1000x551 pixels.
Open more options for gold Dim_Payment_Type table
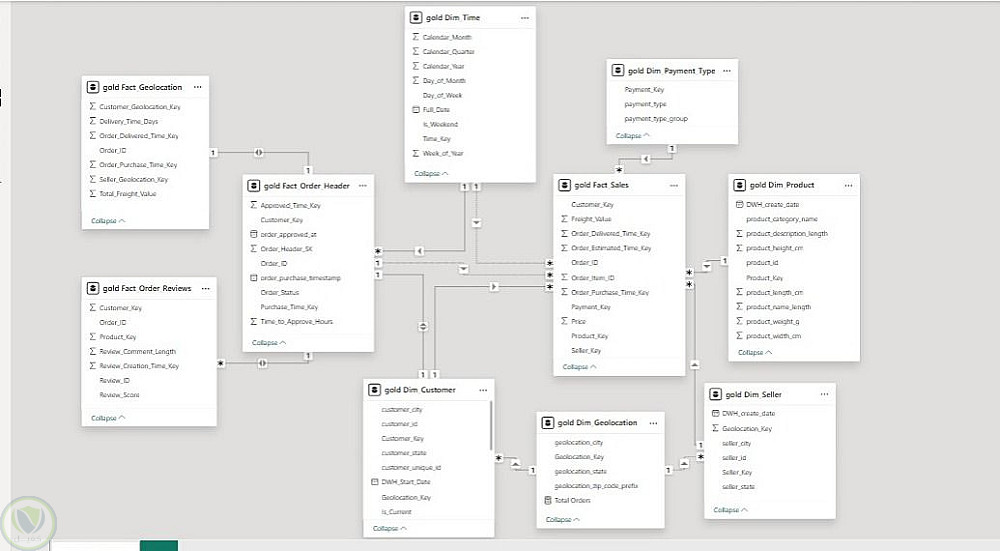click(726, 71)
